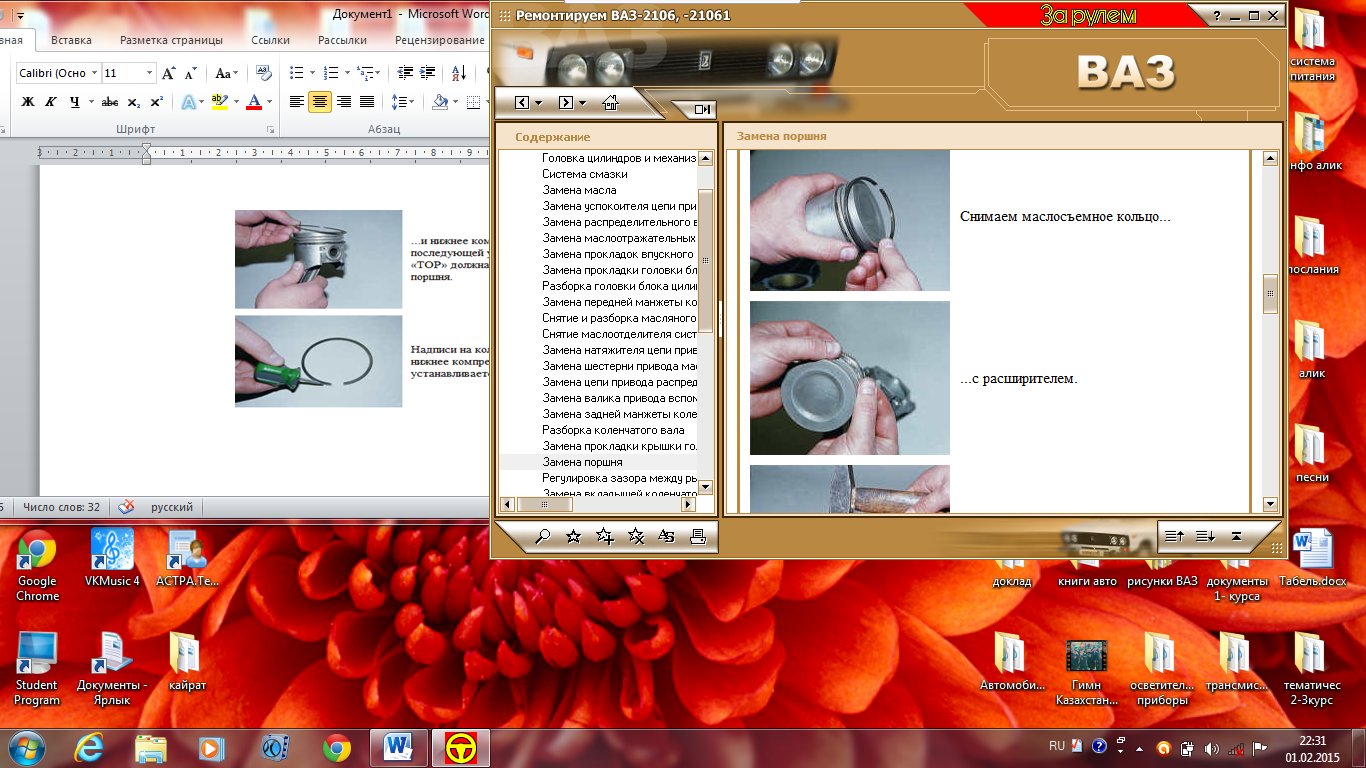Viewport: 1366px width, 768px height.
Task: Click русский language in Word status bar
Action: click(172, 507)
